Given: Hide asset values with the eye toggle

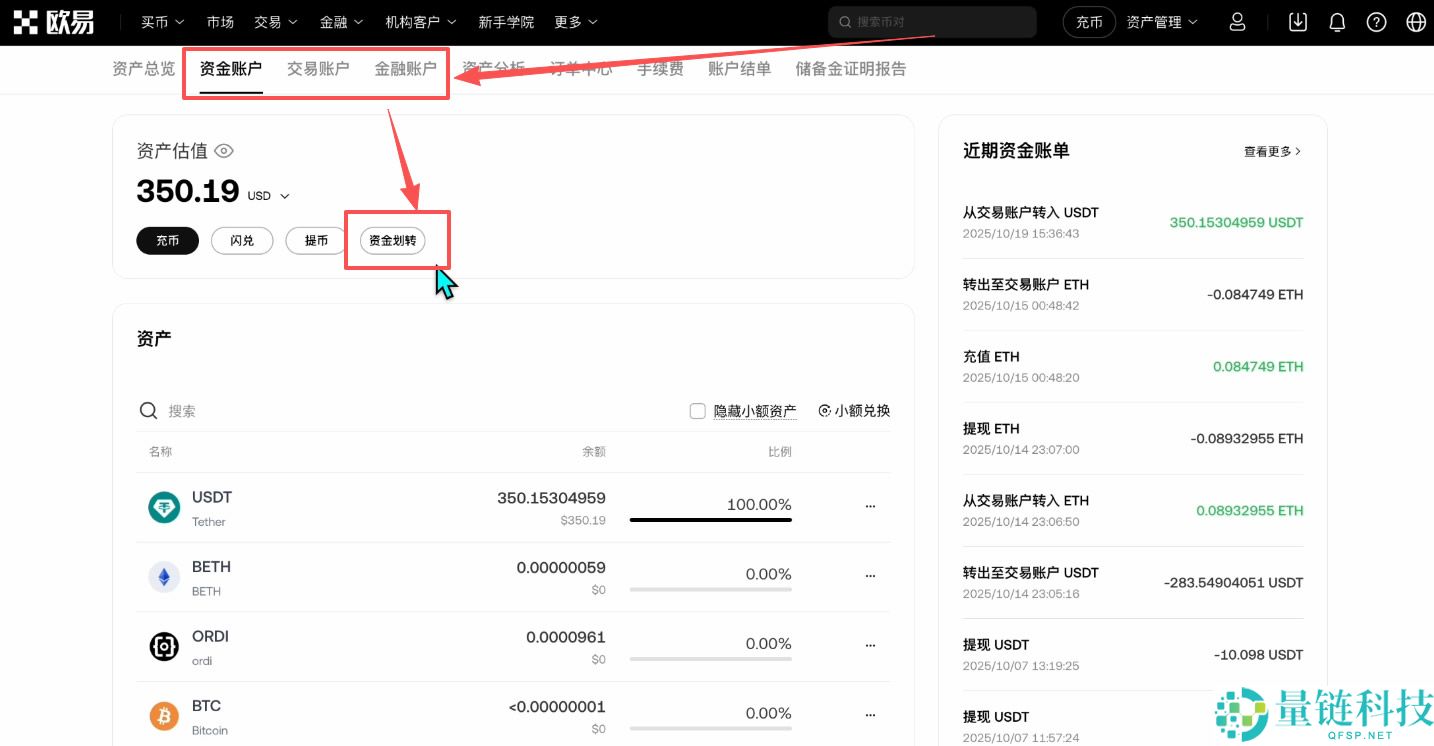Looking at the screenshot, I should point(223,150).
